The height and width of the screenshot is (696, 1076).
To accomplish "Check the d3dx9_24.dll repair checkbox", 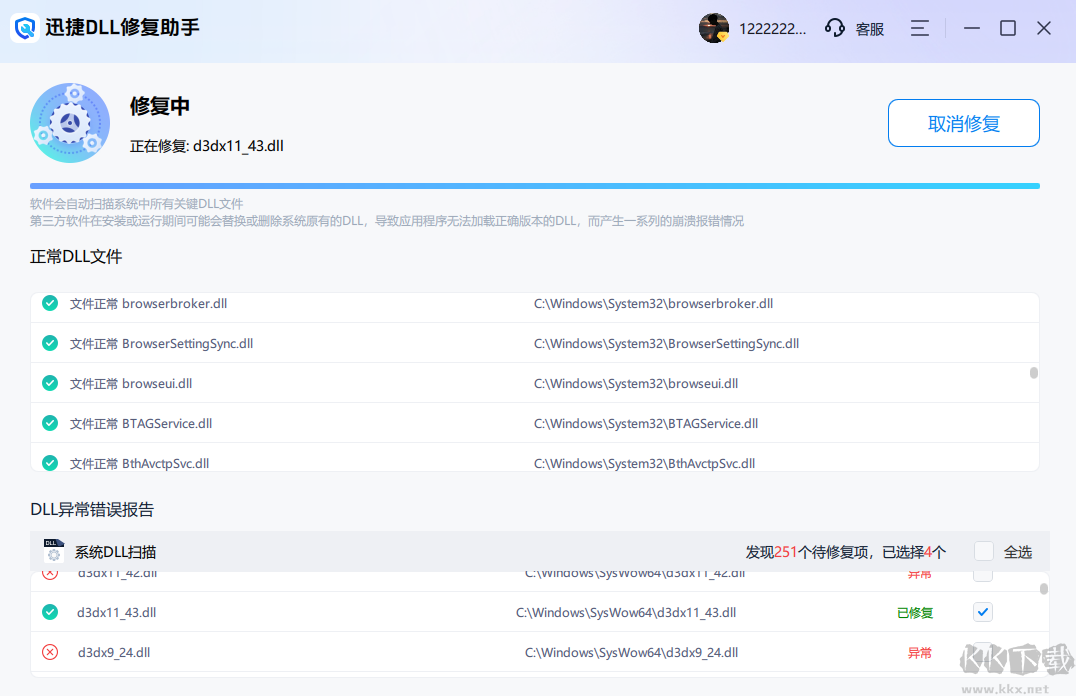I will point(982,651).
